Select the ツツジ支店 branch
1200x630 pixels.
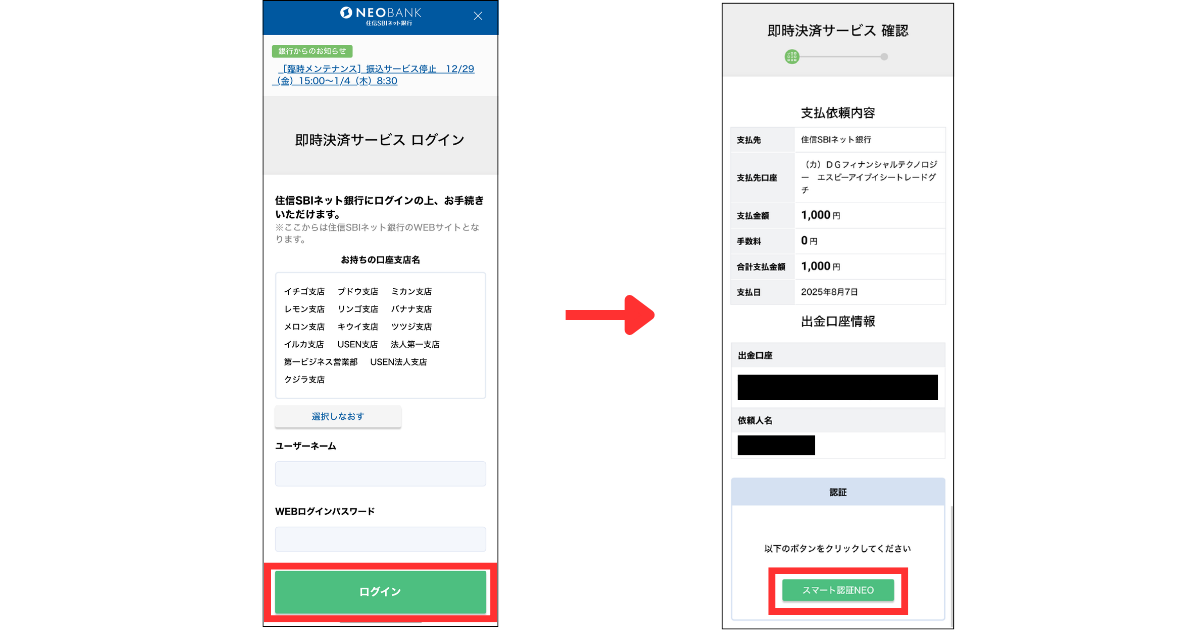411,327
